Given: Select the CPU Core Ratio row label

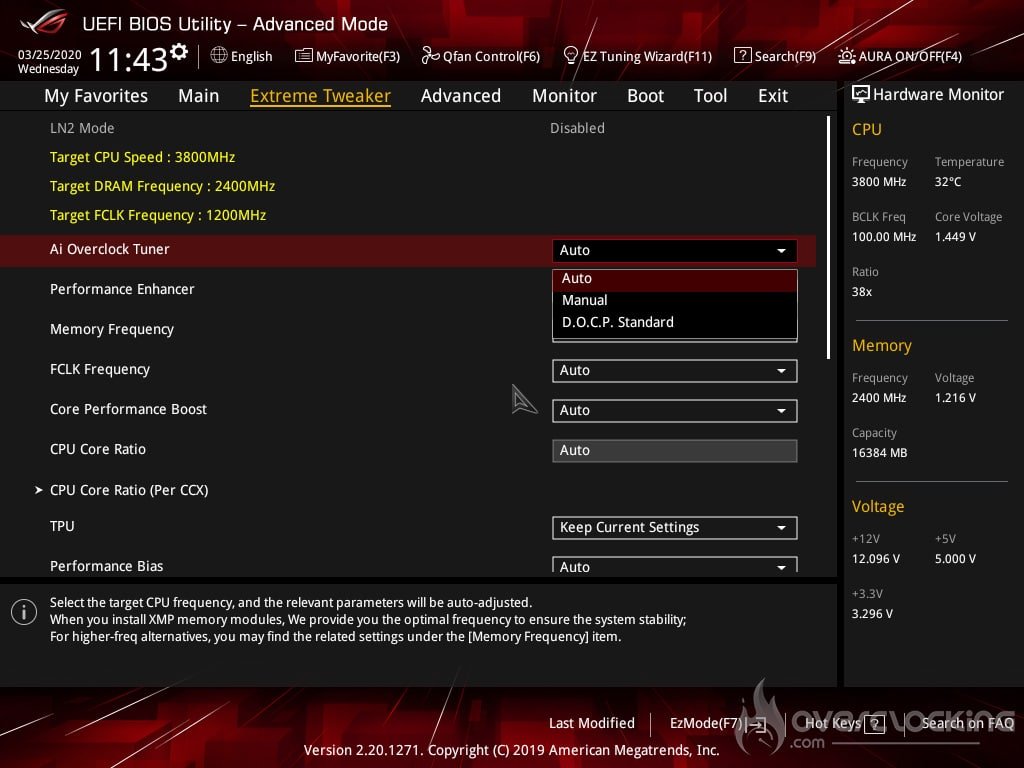Looking at the screenshot, I should pyautogui.click(x=98, y=449).
